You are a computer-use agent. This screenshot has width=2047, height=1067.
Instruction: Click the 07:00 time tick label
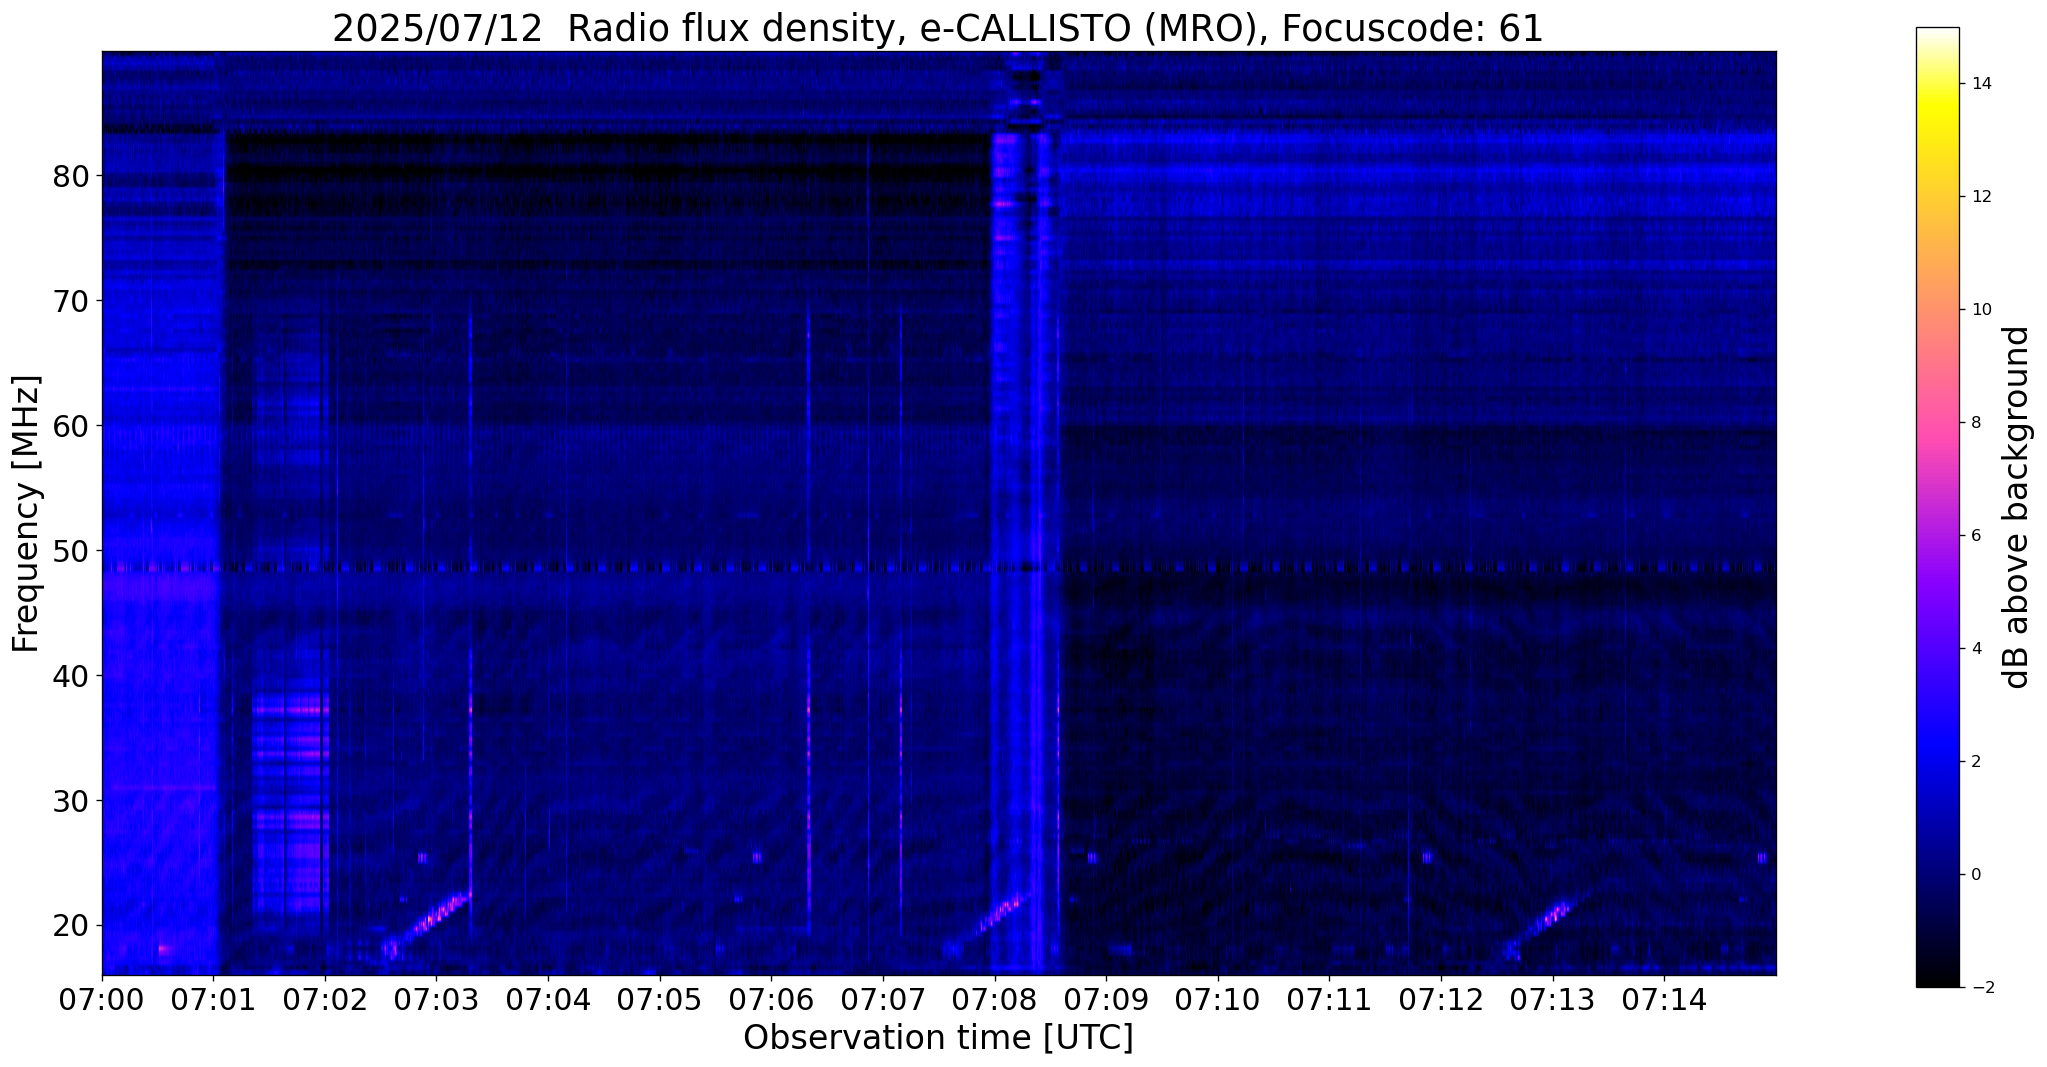(102, 1000)
